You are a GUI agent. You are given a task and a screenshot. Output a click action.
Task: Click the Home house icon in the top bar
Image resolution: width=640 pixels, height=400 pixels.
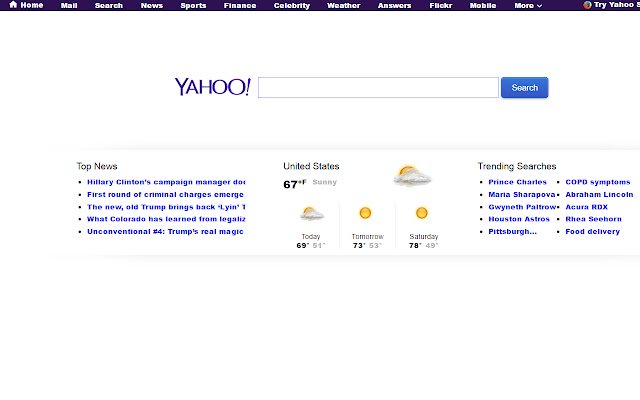tap(13, 4)
